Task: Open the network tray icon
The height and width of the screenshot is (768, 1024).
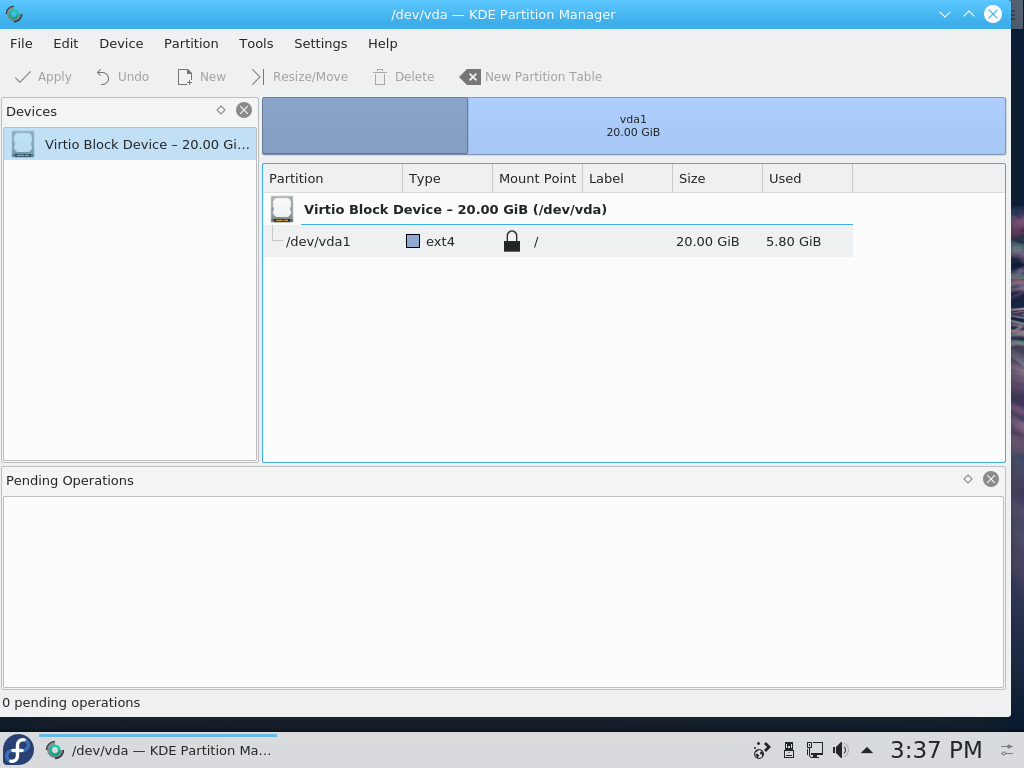Action: point(814,750)
